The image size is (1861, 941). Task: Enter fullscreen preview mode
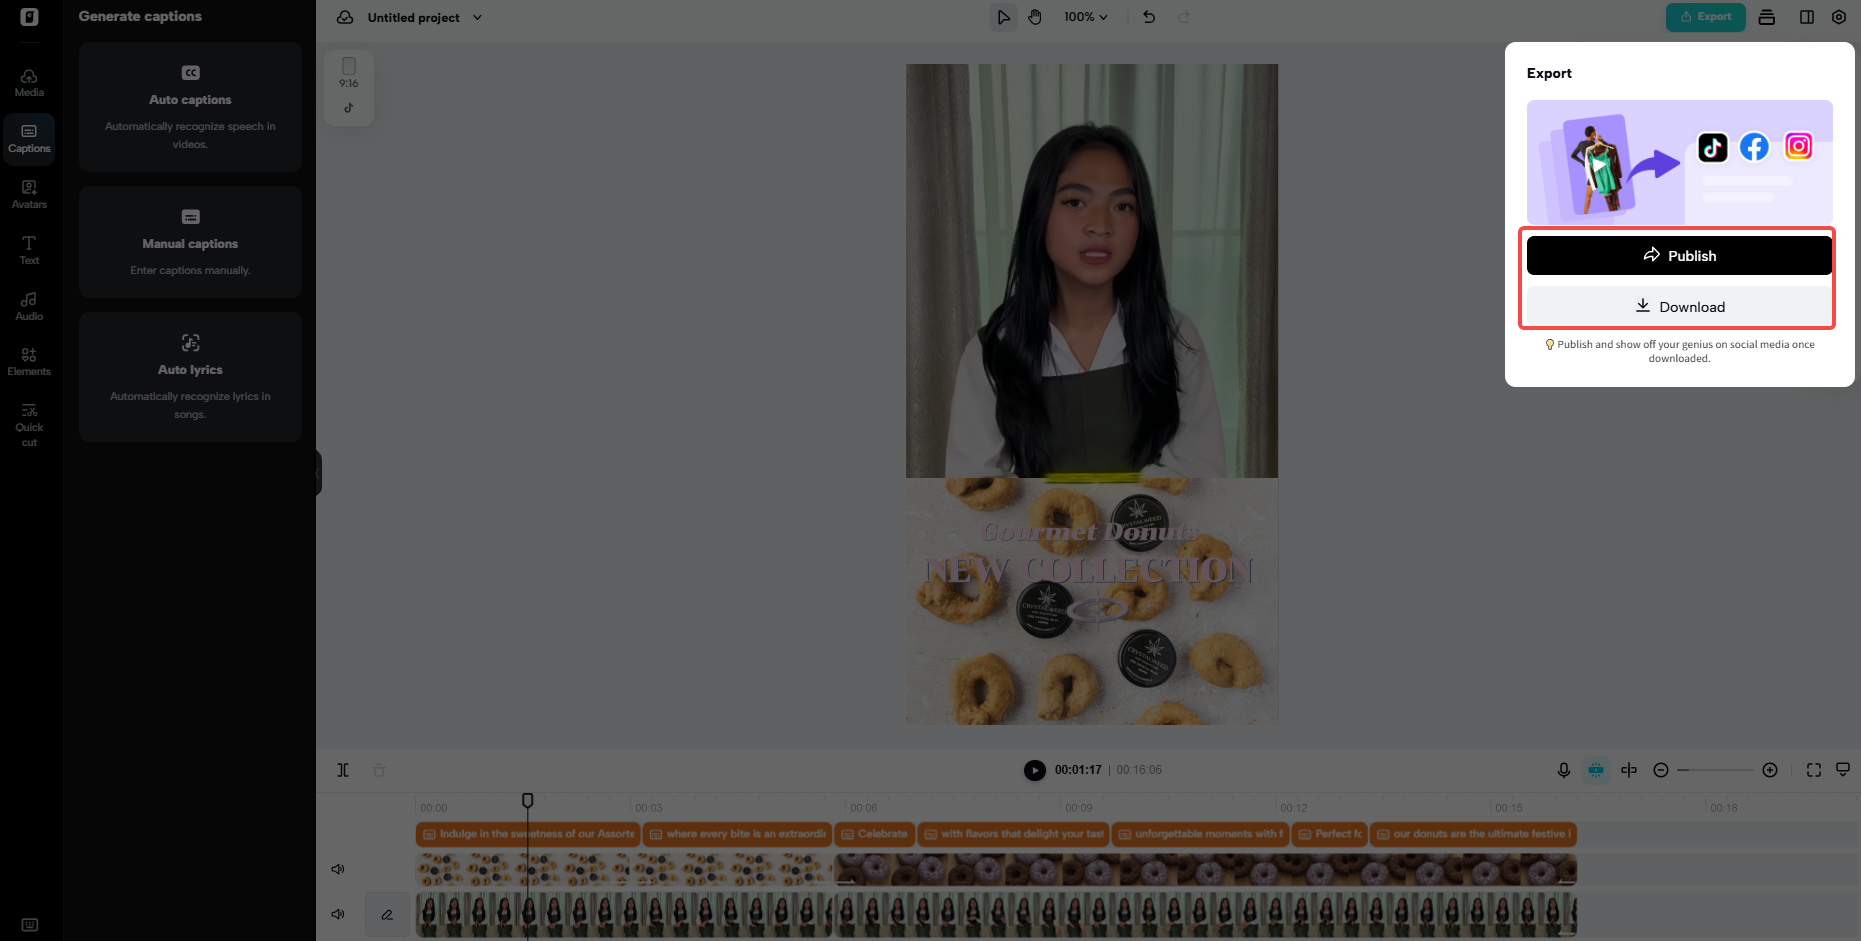point(1814,770)
